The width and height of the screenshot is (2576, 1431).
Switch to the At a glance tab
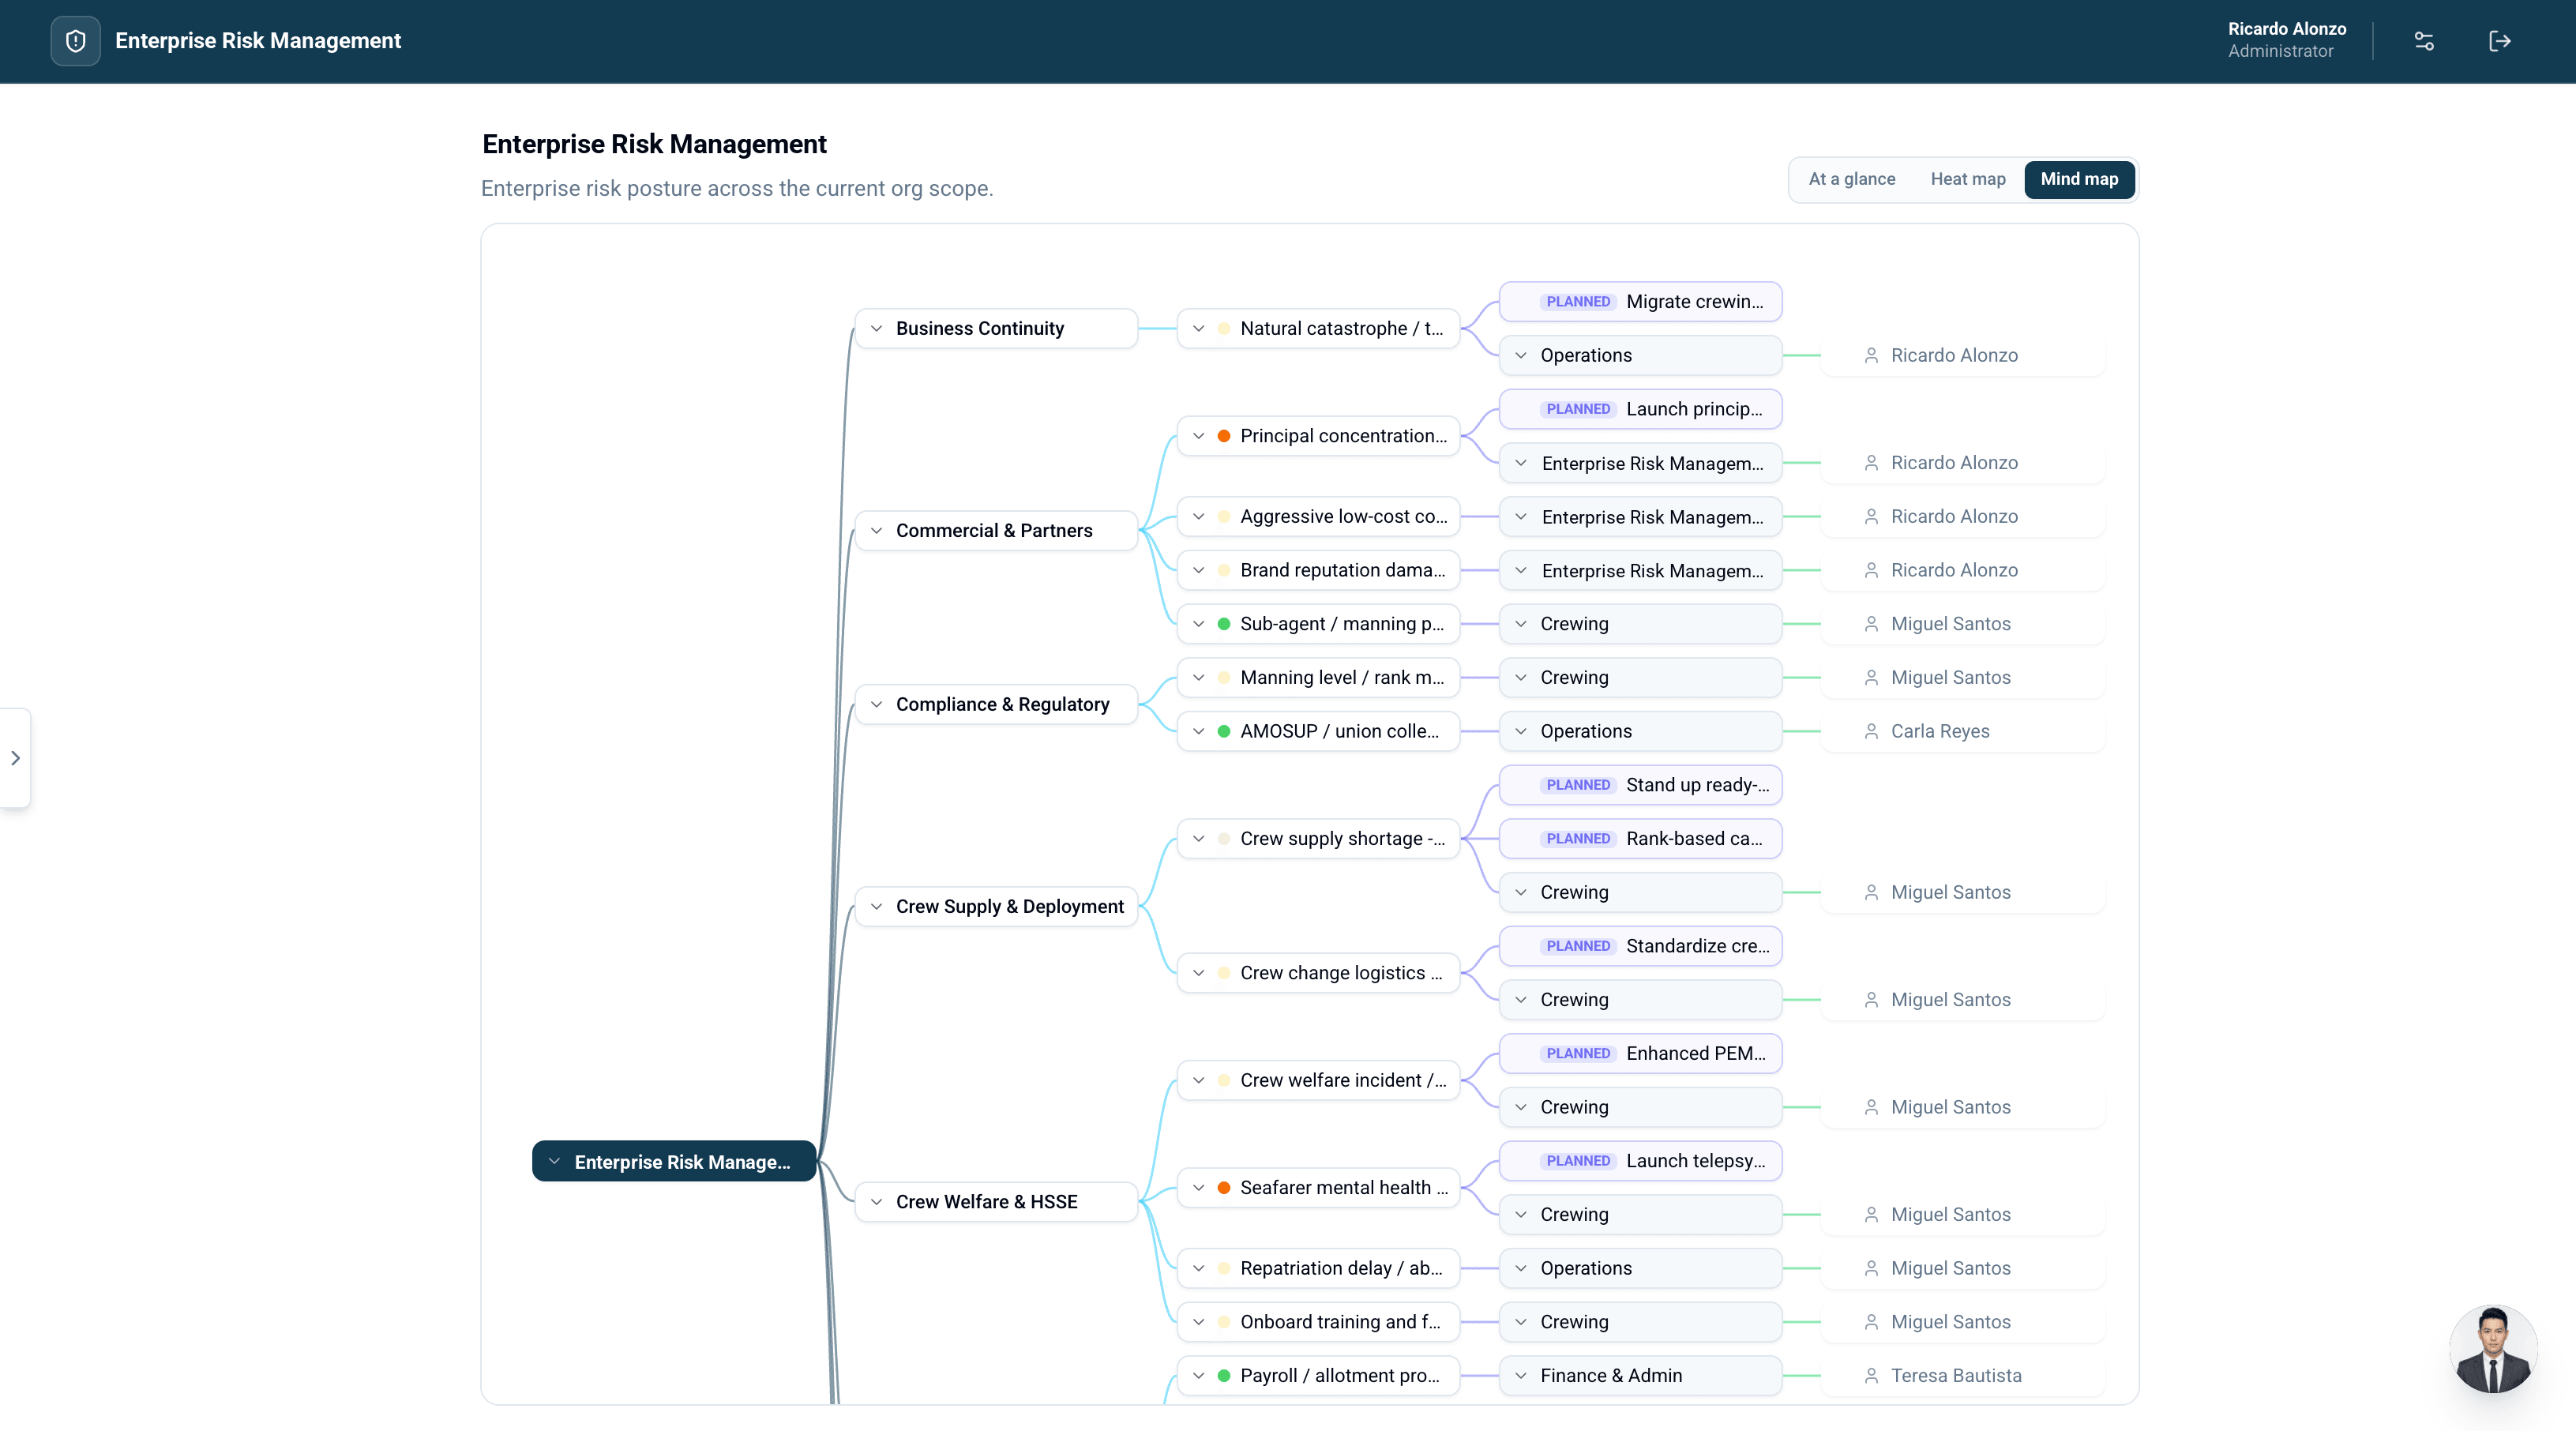point(1851,179)
